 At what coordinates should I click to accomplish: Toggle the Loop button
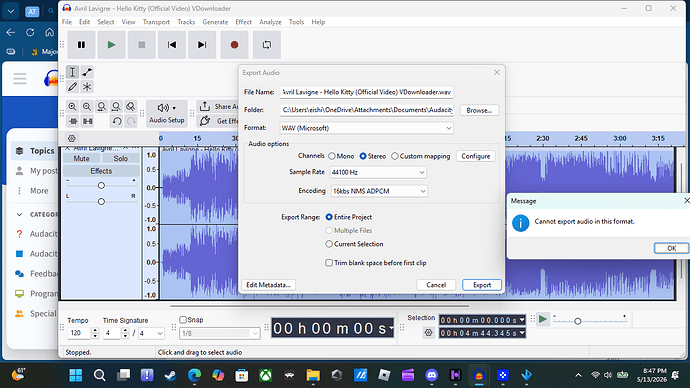point(267,44)
